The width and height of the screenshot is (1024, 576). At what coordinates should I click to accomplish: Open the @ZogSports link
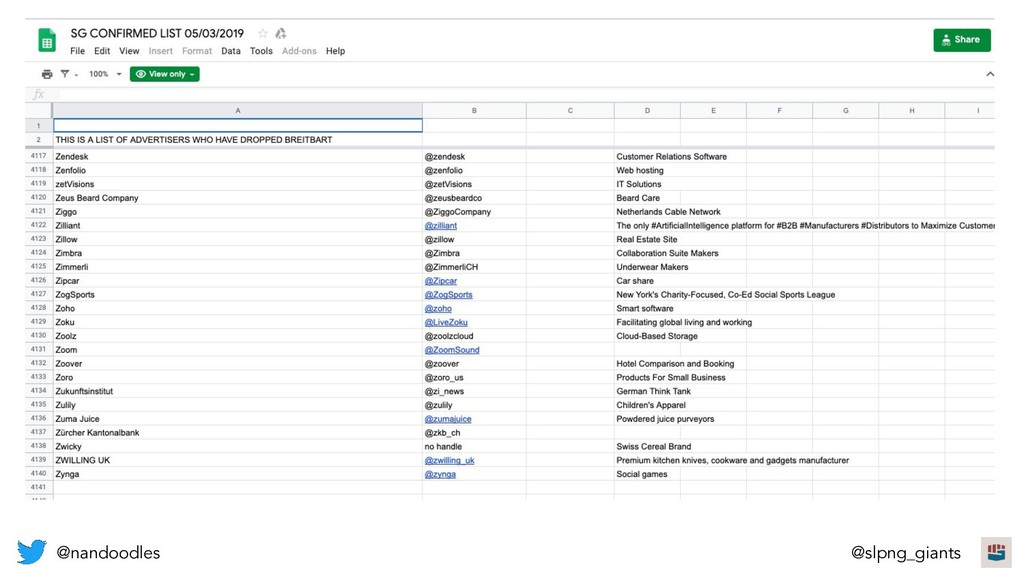click(x=449, y=295)
